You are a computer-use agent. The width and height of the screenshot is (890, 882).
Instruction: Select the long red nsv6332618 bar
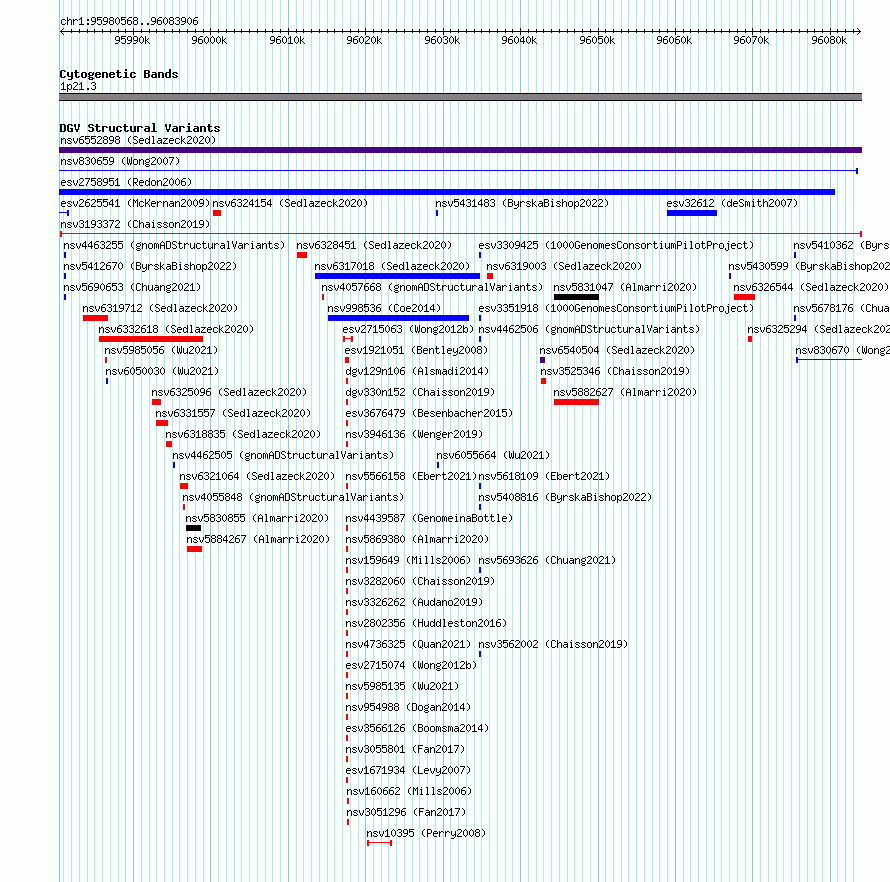point(151,339)
